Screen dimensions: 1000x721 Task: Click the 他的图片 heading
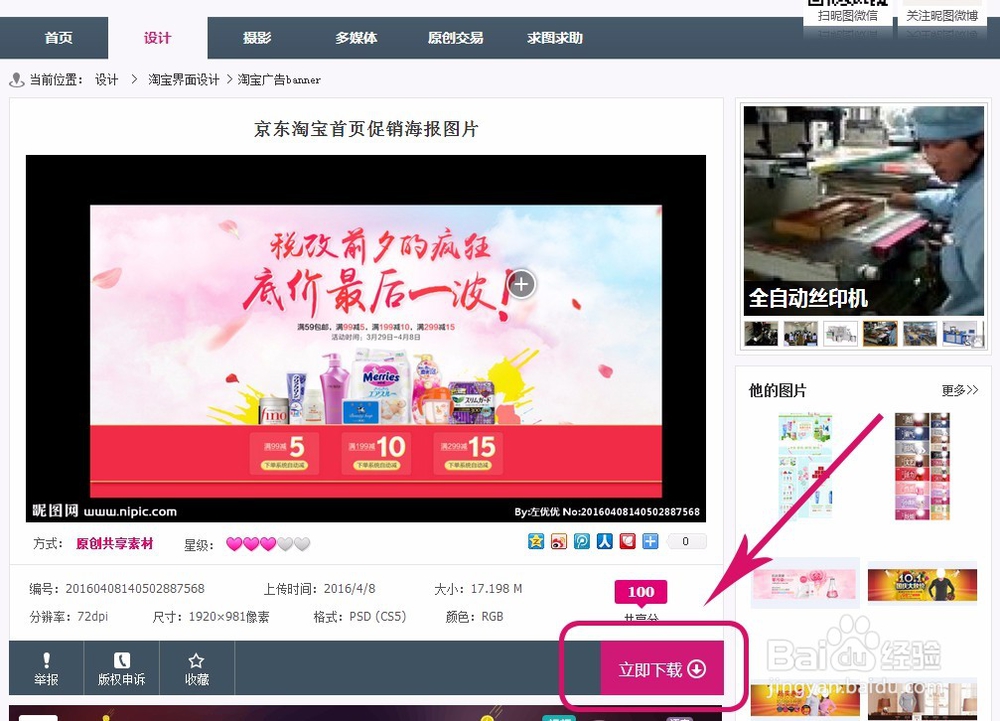[777, 390]
